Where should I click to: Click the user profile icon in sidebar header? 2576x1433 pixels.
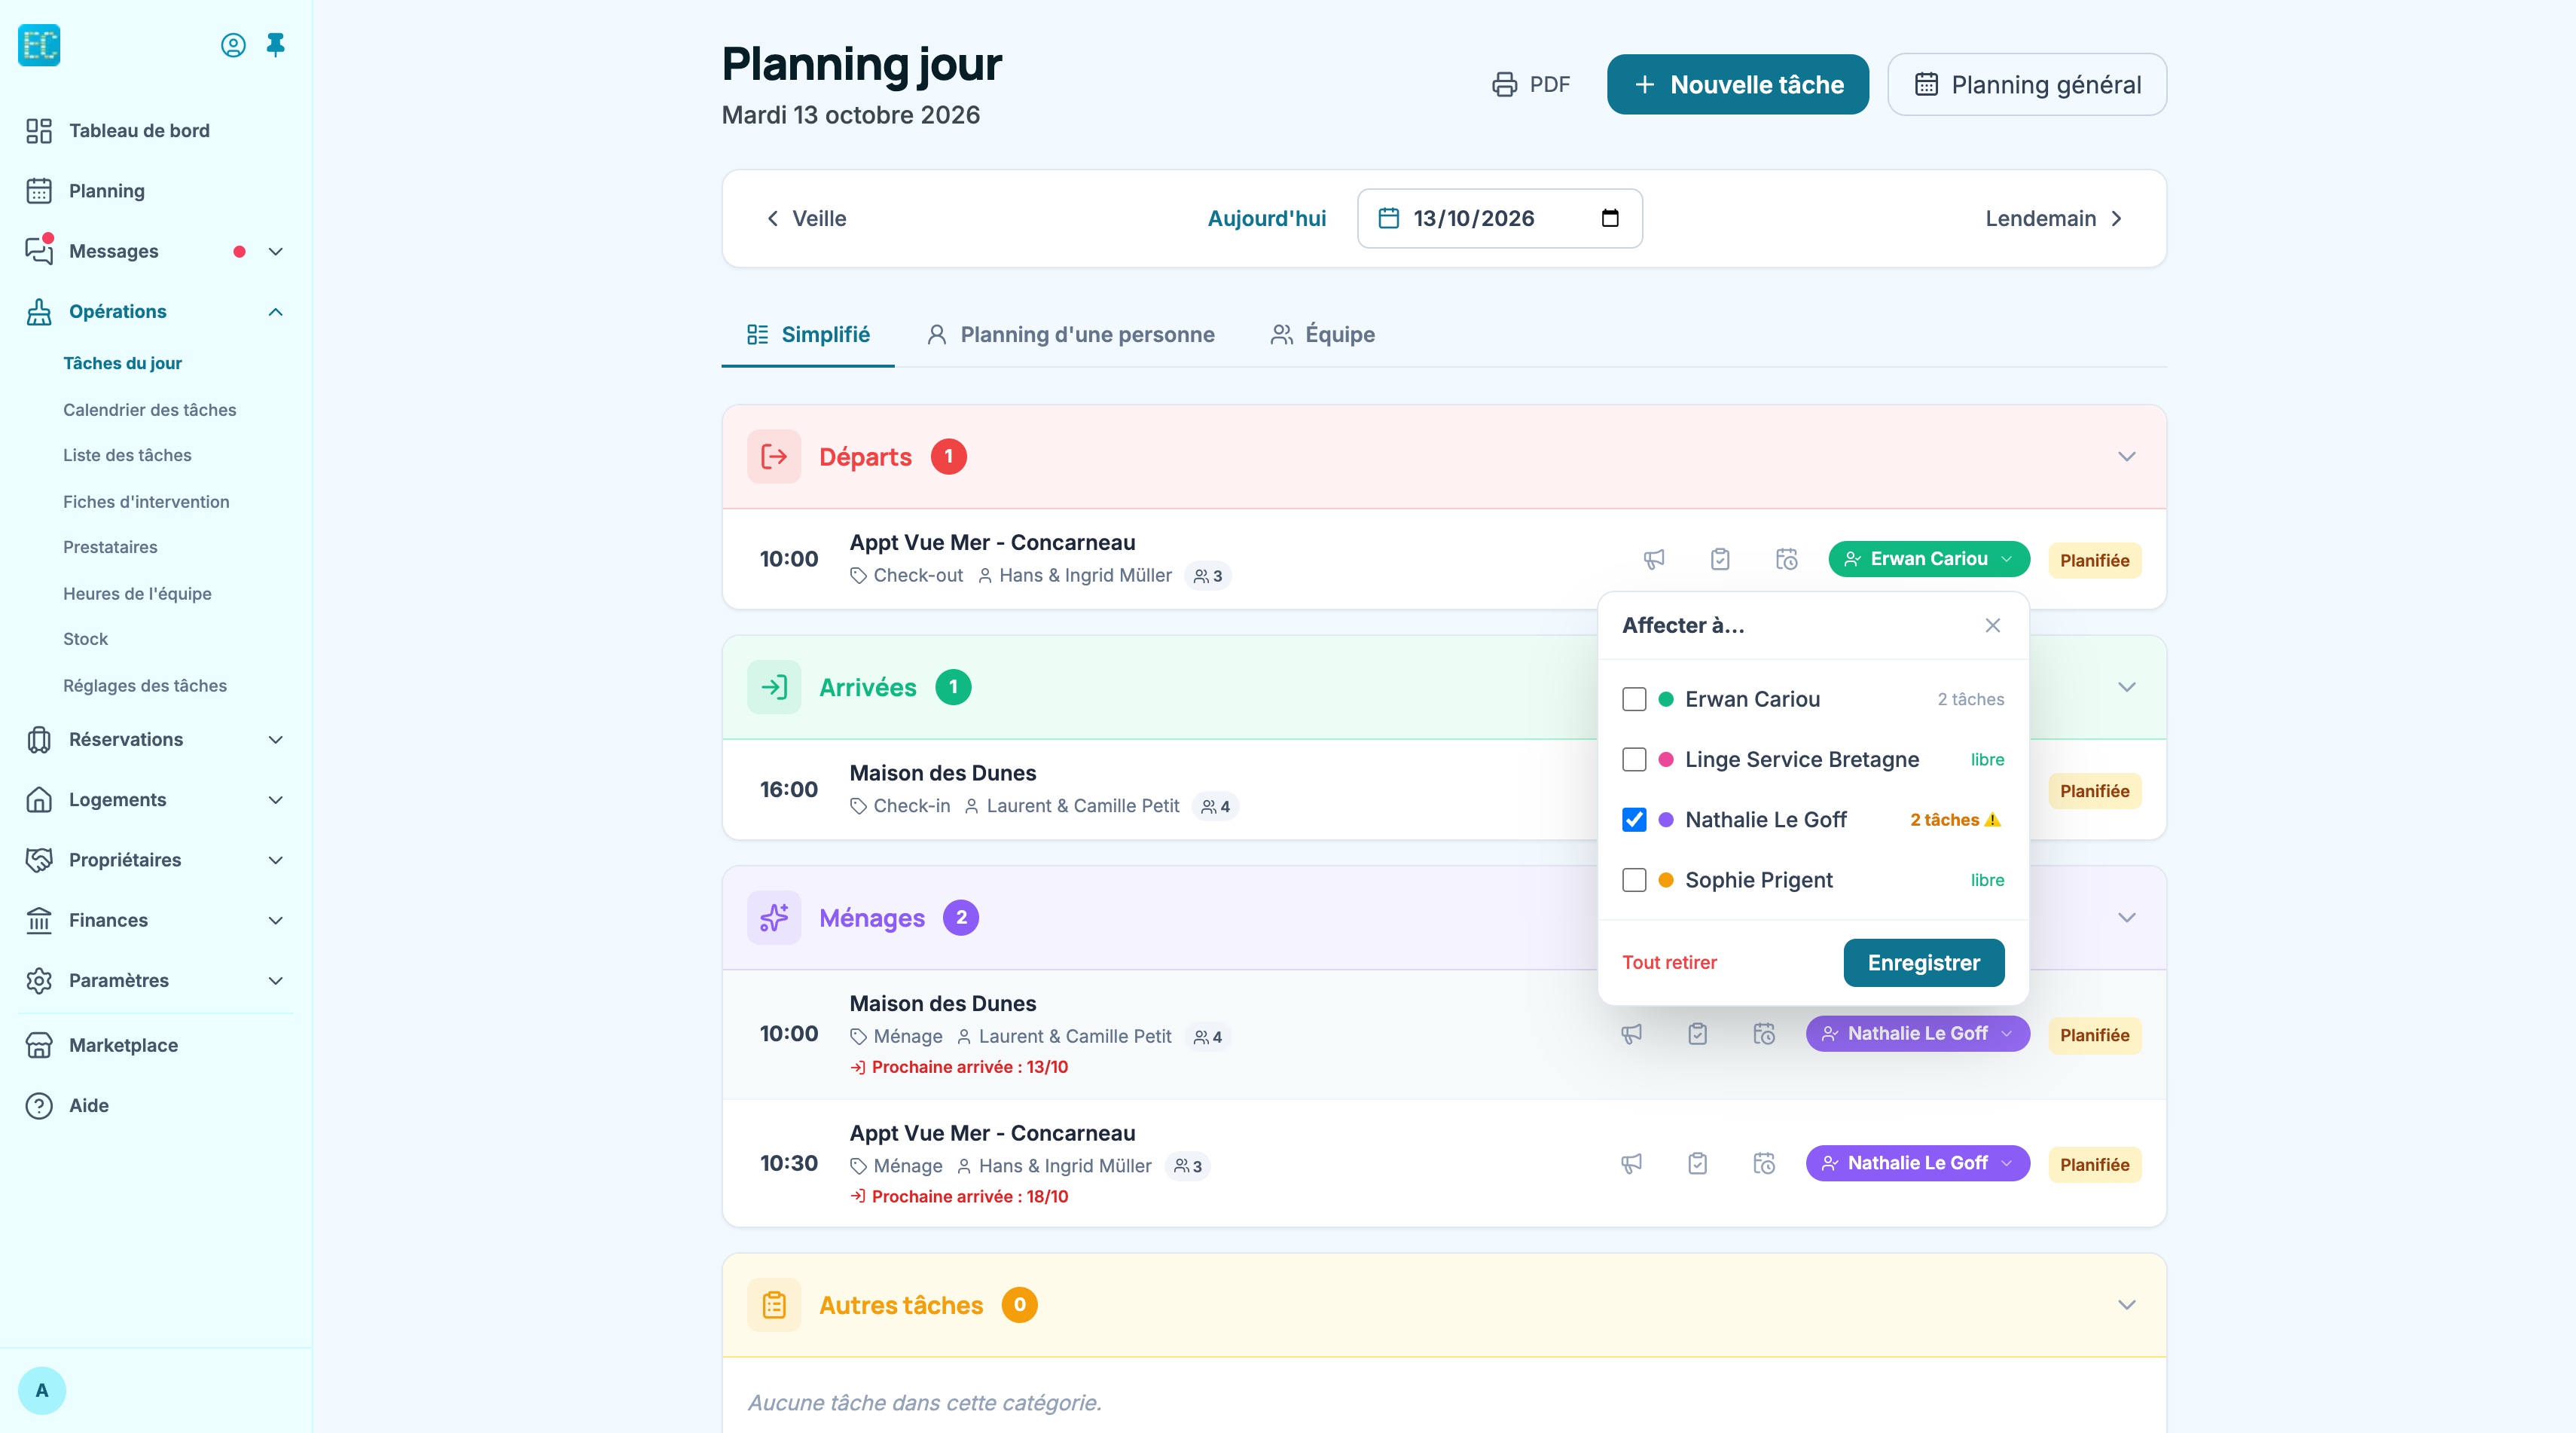pyautogui.click(x=233, y=45)
